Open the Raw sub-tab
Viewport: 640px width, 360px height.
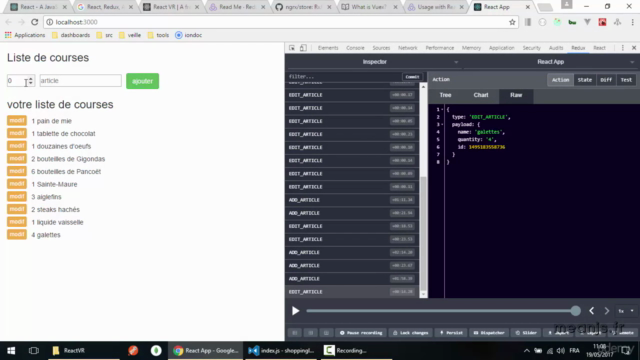click(516, 95)
